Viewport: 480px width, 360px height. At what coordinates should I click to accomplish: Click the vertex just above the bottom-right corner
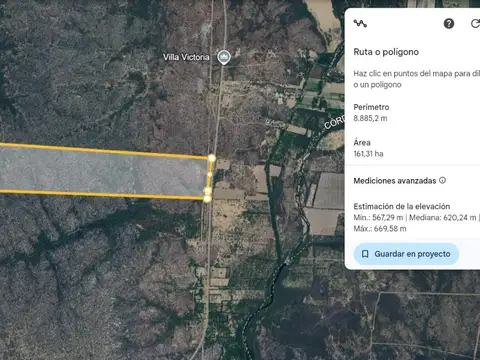(208, 191)
